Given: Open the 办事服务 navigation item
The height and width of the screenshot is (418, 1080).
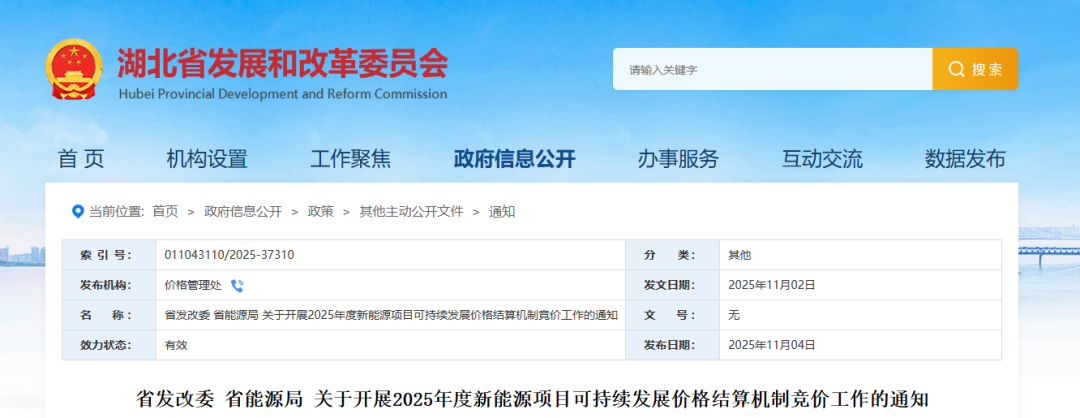Looking at the screenshot, I should point(678,159).
